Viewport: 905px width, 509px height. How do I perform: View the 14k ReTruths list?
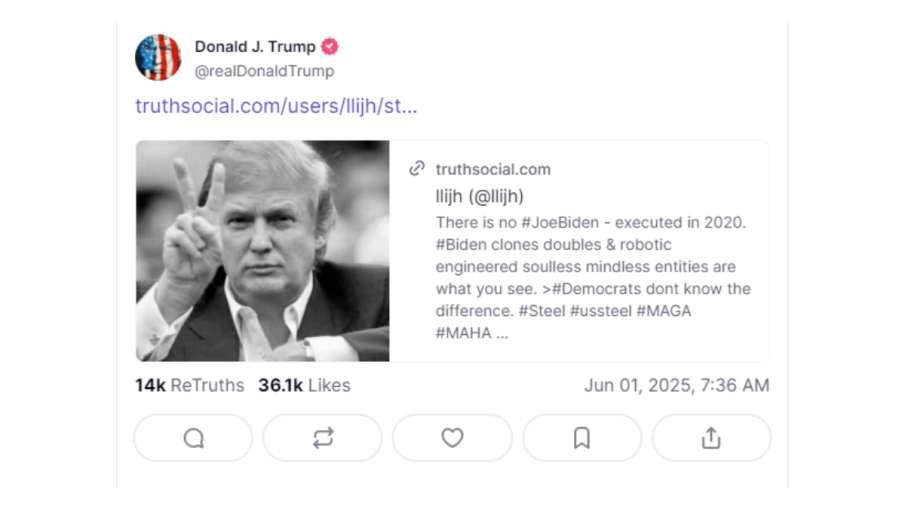click(x=190, y=385)
